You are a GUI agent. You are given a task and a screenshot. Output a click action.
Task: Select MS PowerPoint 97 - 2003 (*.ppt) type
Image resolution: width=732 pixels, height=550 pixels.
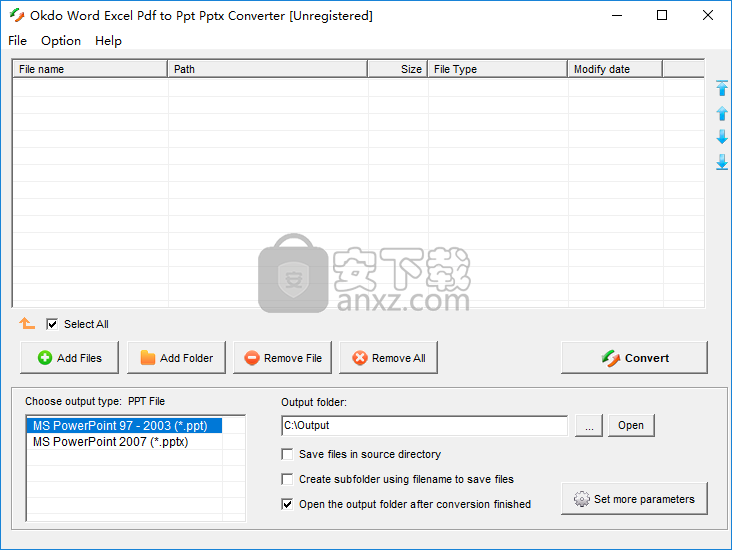pos(124,425)
